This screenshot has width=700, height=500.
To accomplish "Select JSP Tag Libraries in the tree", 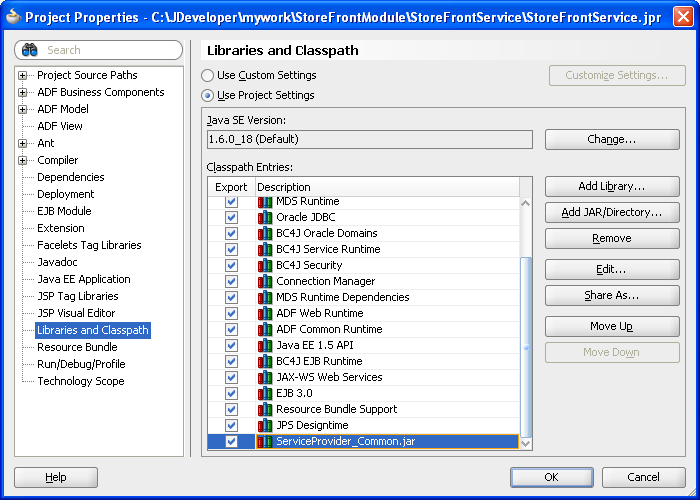I will [78, 296].
